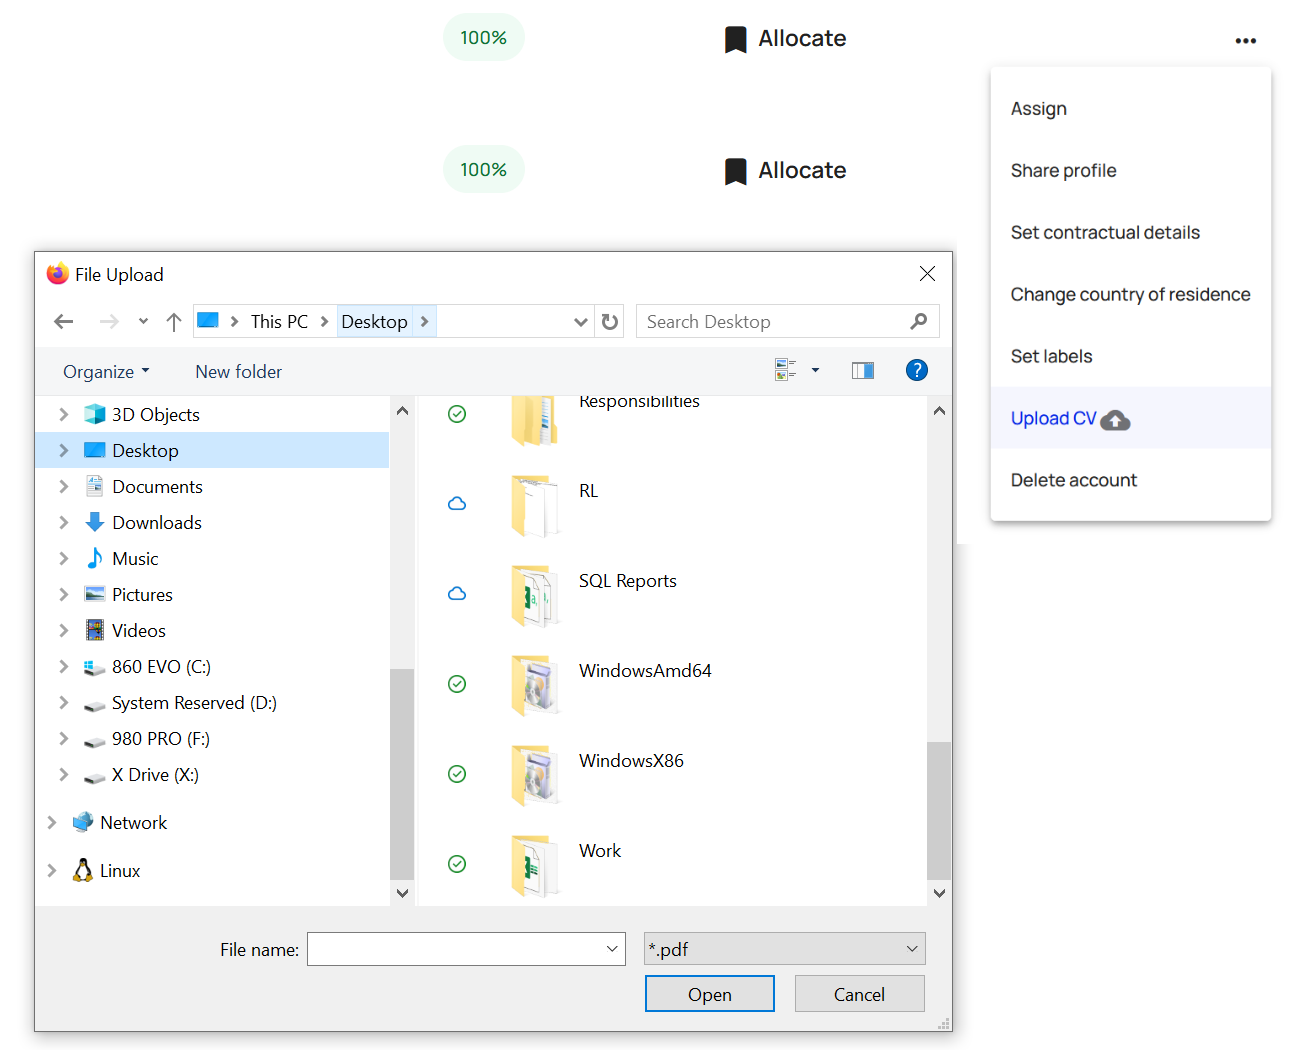1289x1050 pixels.
Task: Click the This PC monitor icon in address bar
Action: click(208, 321)
